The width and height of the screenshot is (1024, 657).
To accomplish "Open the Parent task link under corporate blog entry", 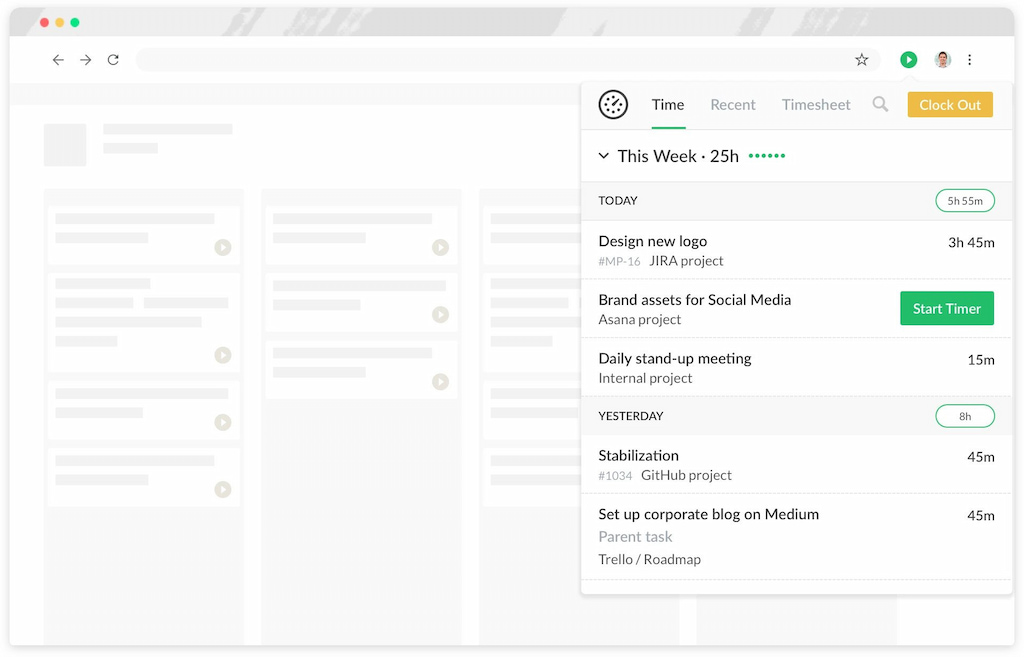I will click(635, 536).
